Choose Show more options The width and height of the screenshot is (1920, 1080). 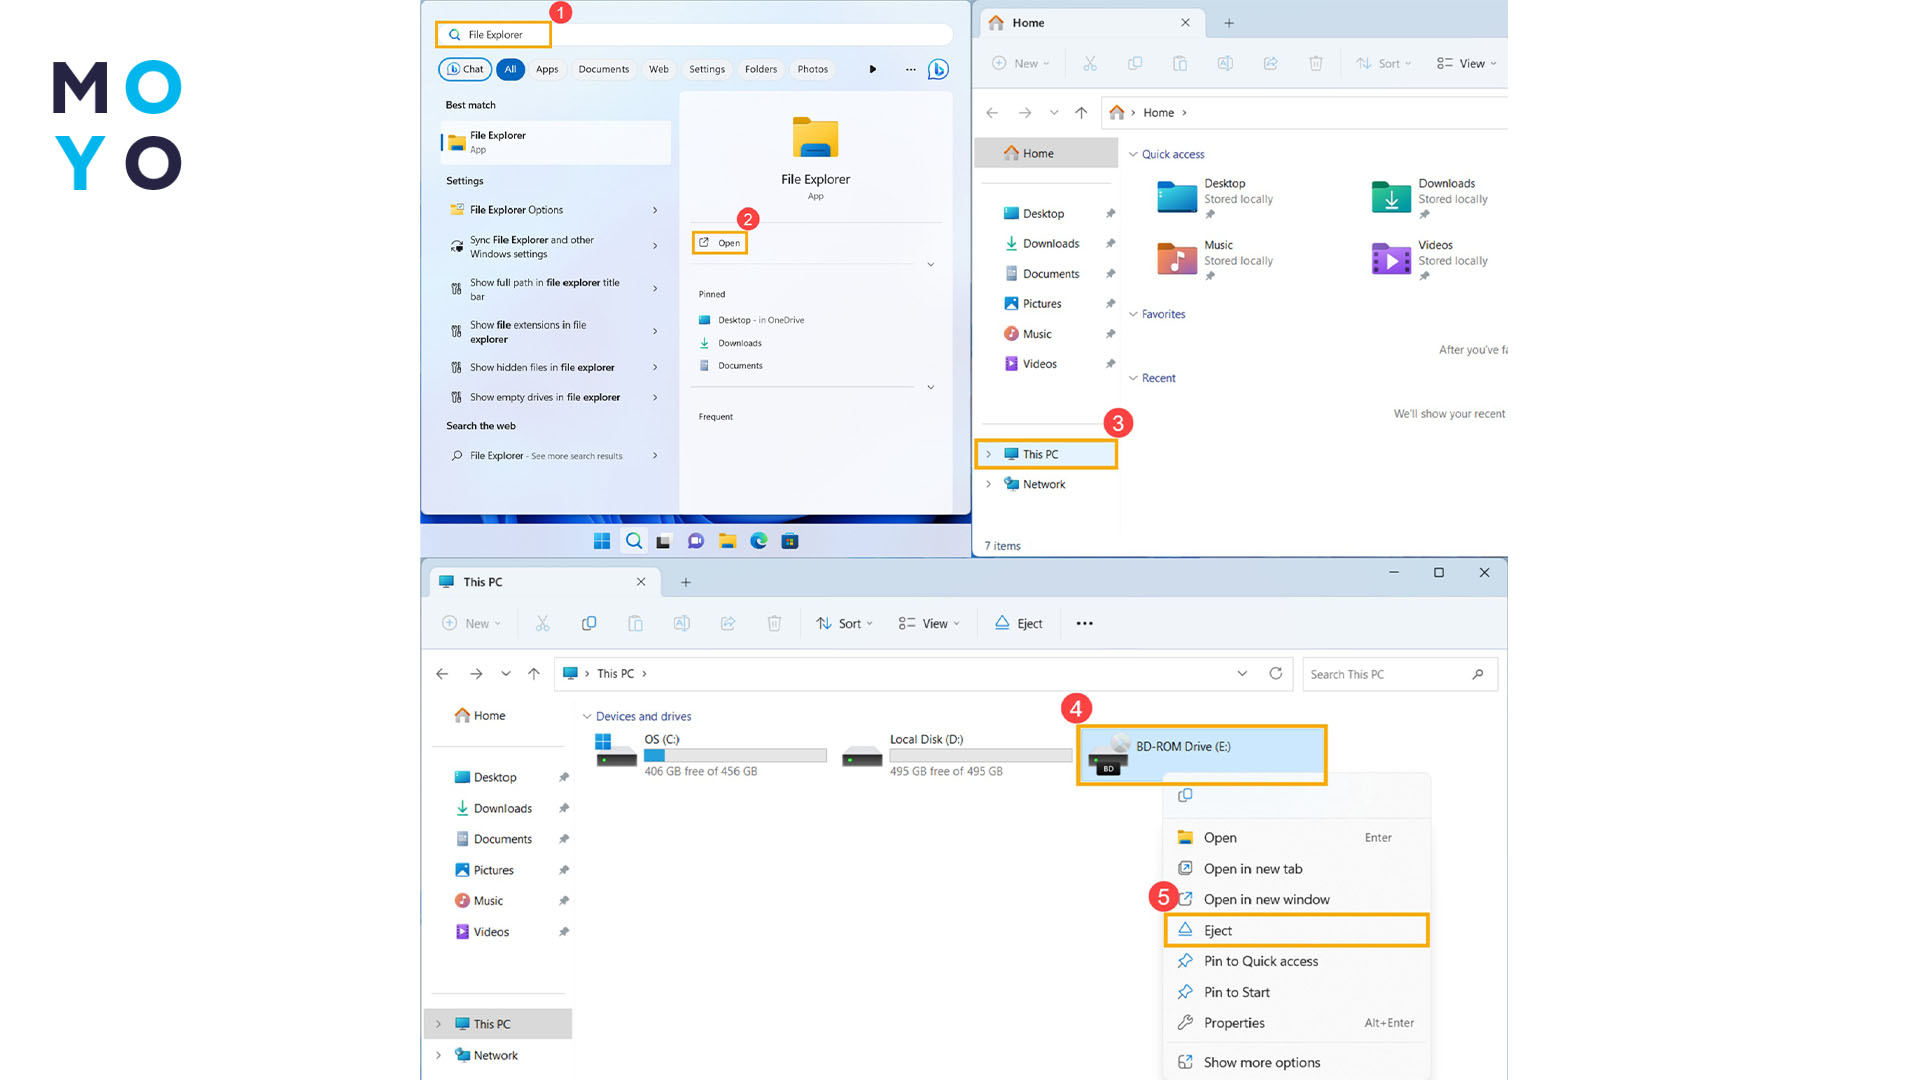[x=1297, y=1062]
